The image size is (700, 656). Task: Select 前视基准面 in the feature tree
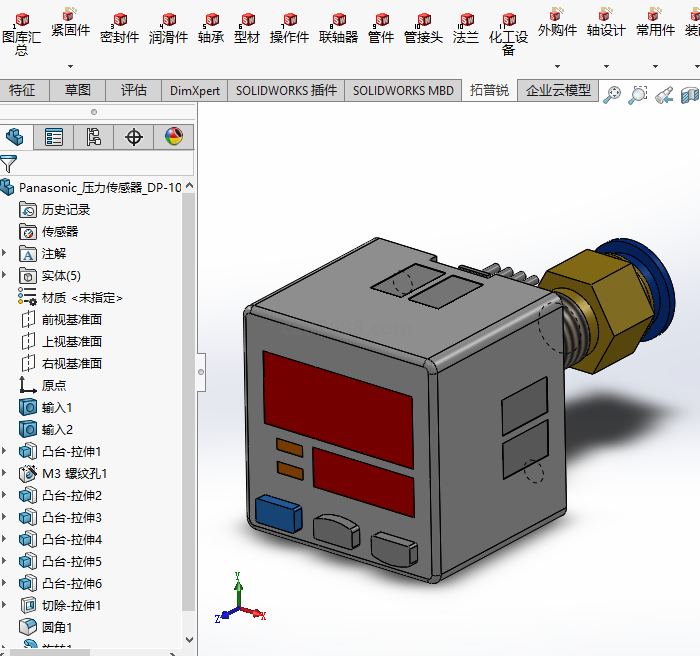click(x=71, y=320)
